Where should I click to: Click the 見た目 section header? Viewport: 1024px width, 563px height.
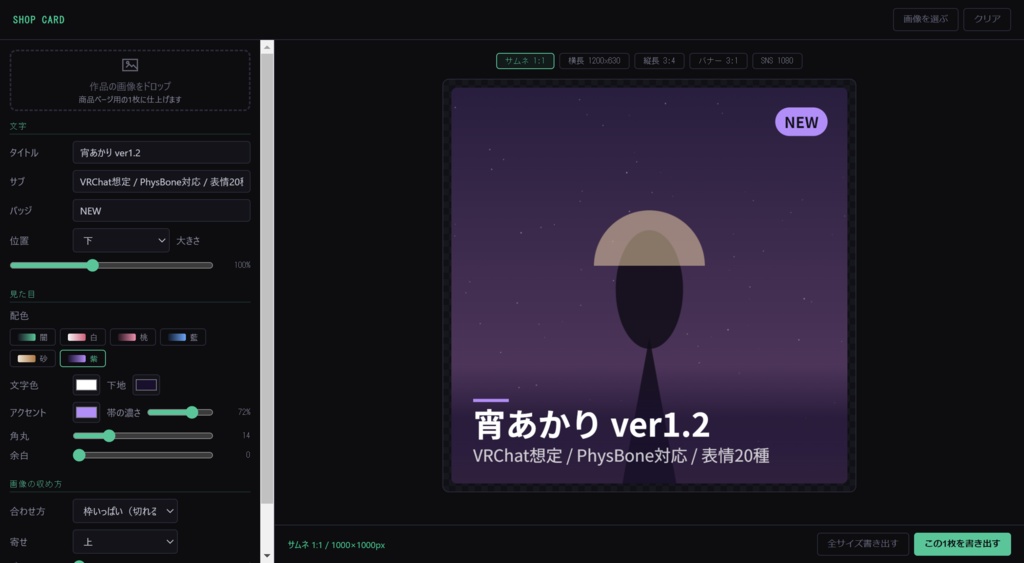22,294
